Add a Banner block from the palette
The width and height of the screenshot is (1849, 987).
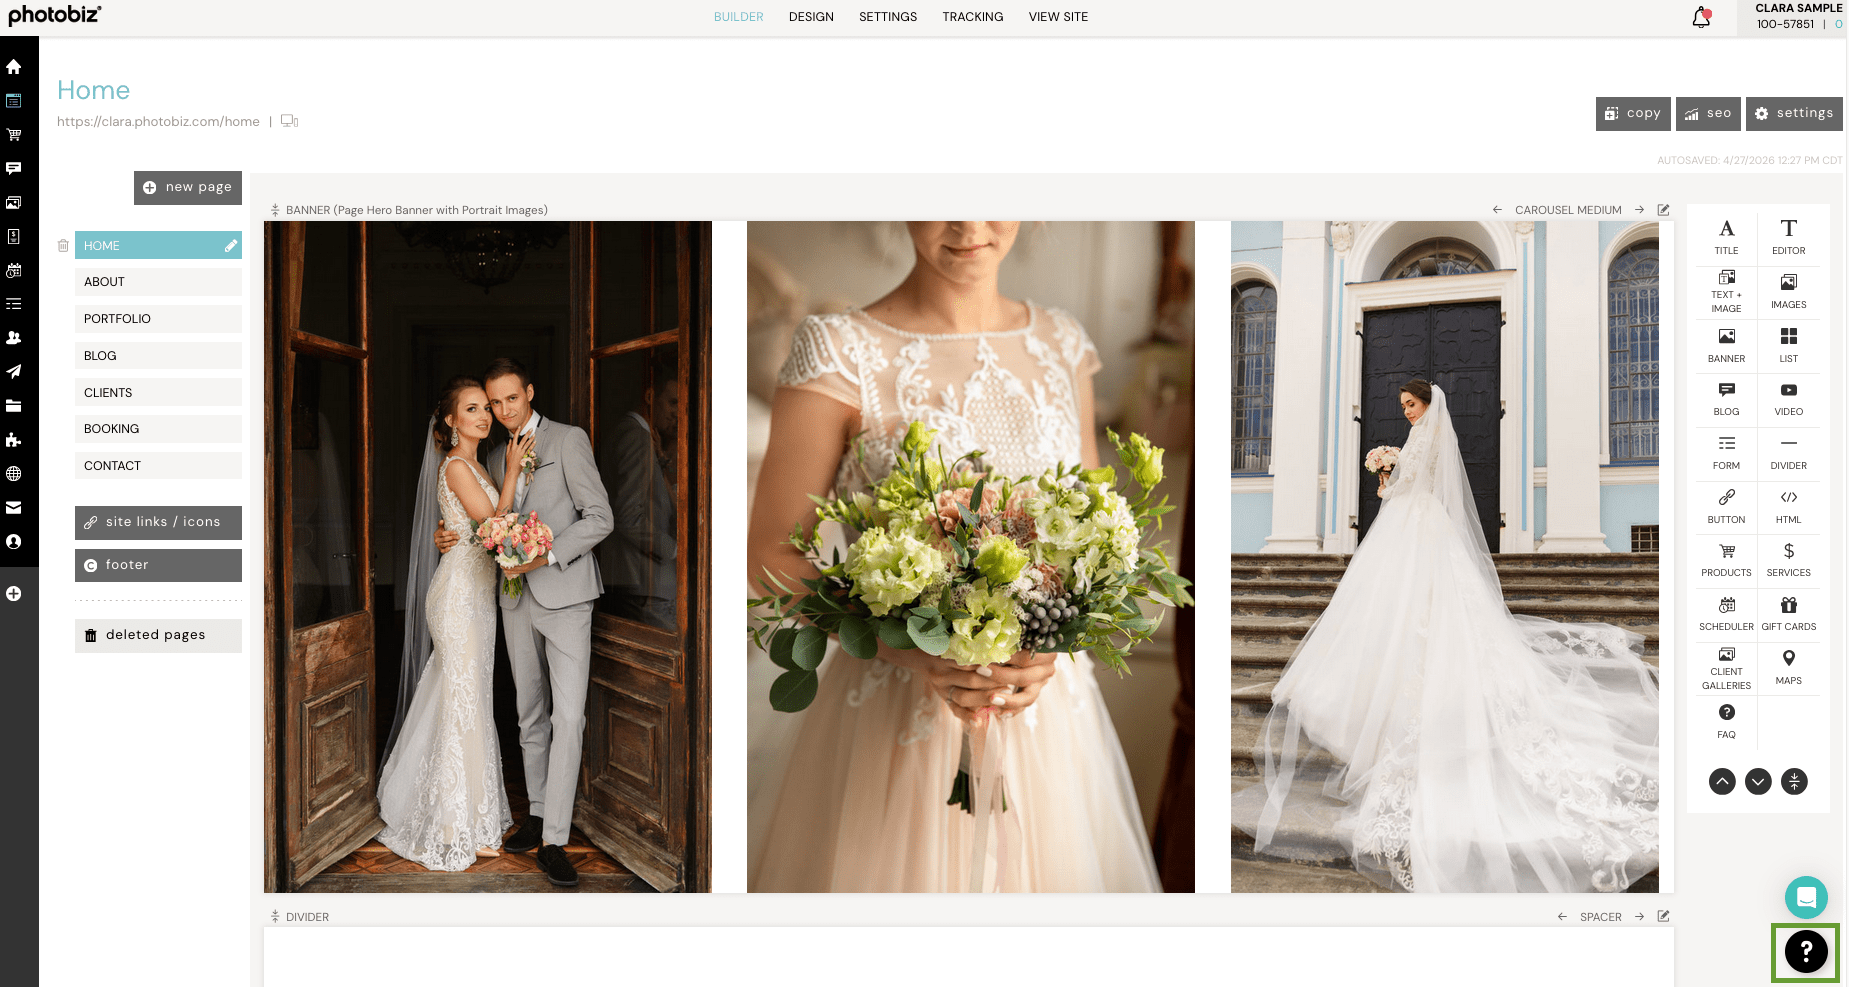1726,345
